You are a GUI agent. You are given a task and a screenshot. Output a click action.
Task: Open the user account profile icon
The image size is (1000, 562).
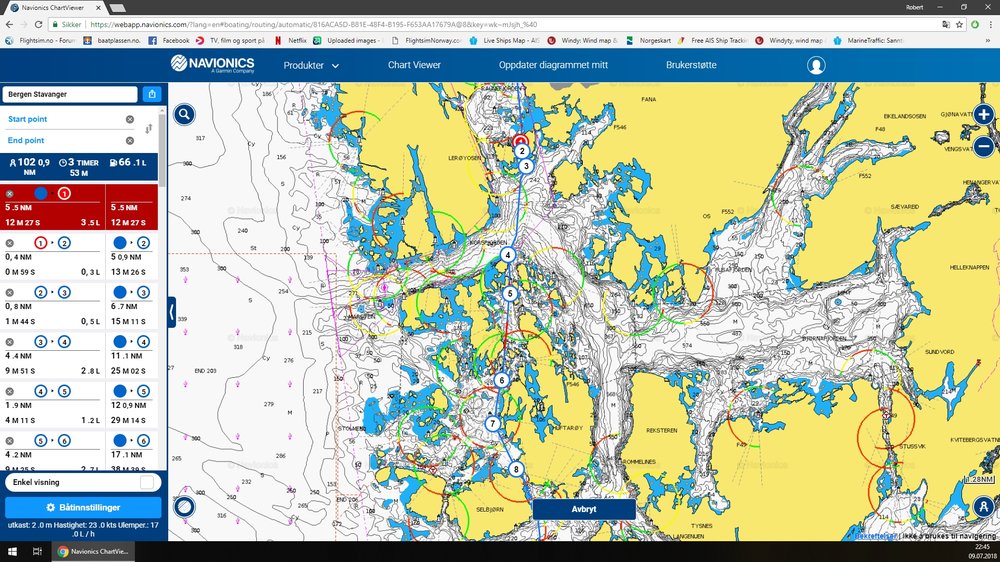click(816, 65)
